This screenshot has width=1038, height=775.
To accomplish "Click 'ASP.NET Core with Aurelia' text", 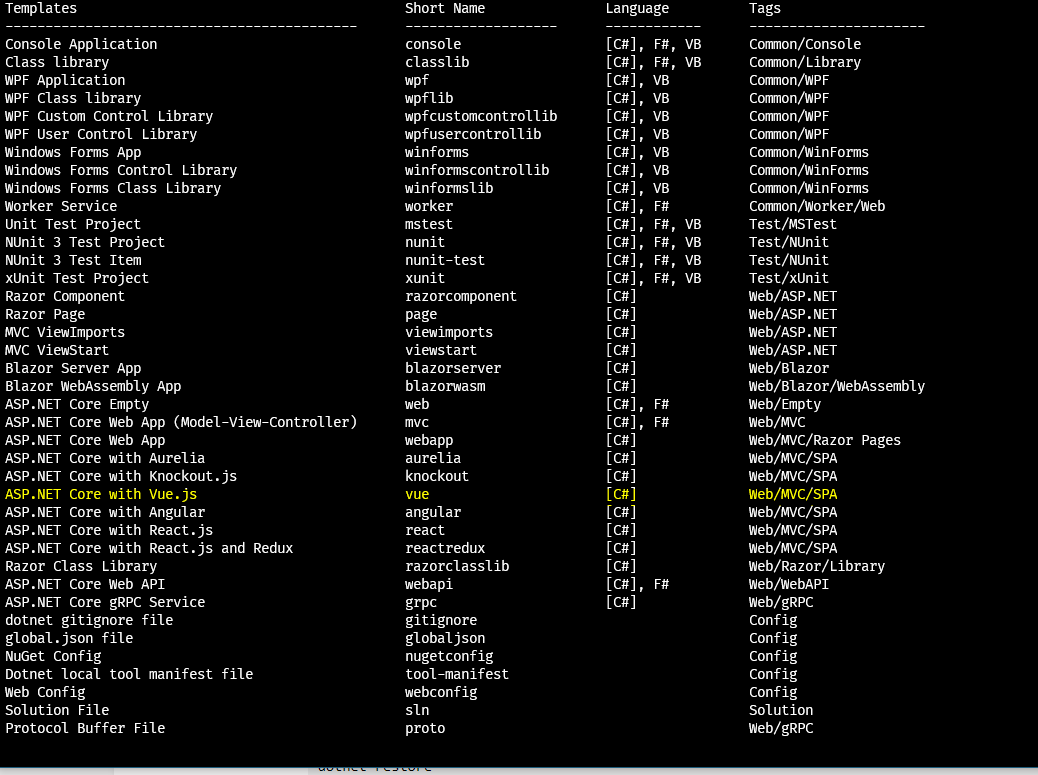I will [x=105, y=458].
